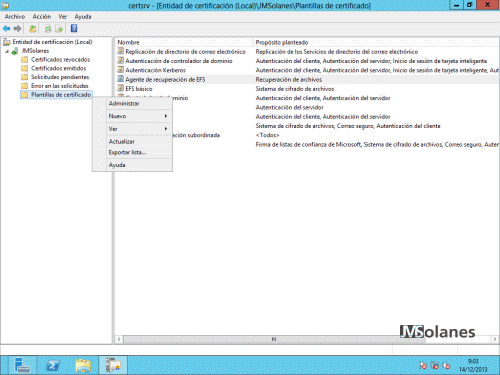
Task: Select Certificados emitidos folder icon
Action: pyautogui.click(x=24, y=68)
